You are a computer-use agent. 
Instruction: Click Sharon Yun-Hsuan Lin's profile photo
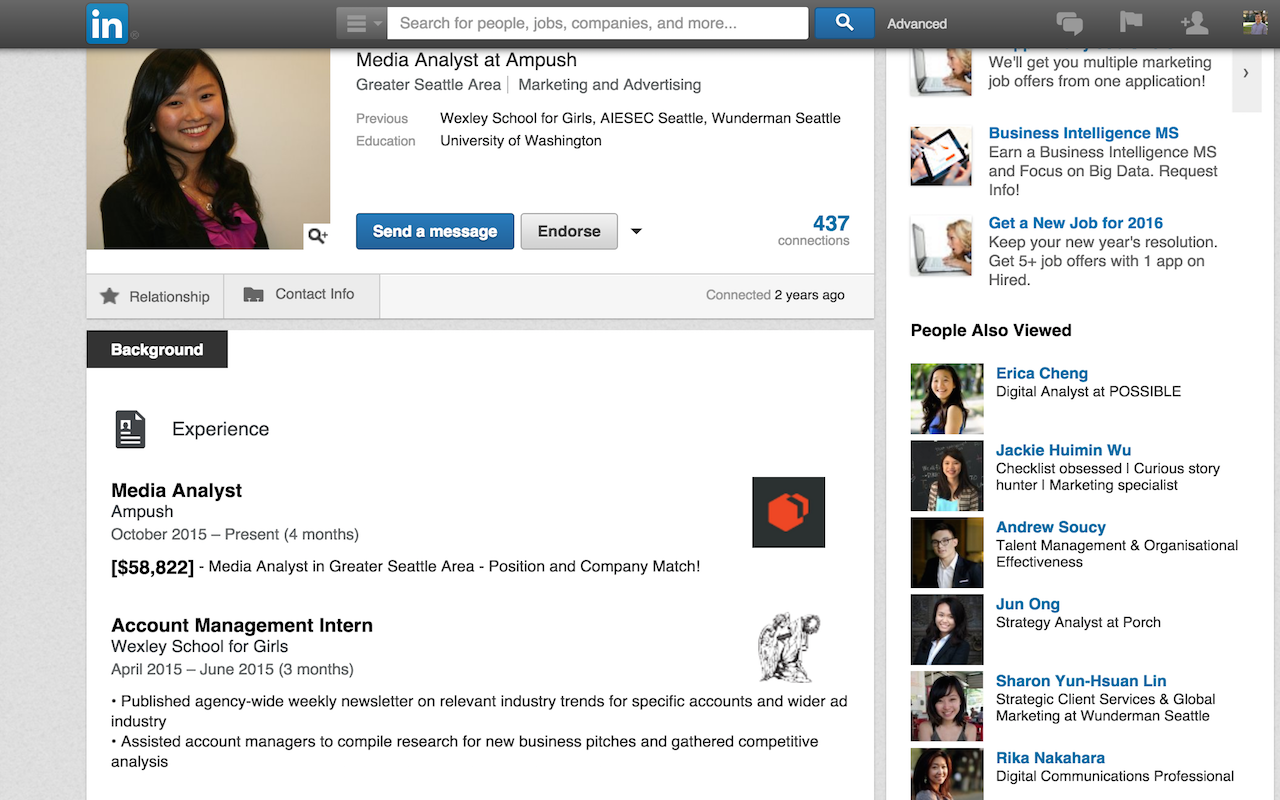tap(947, 707)
